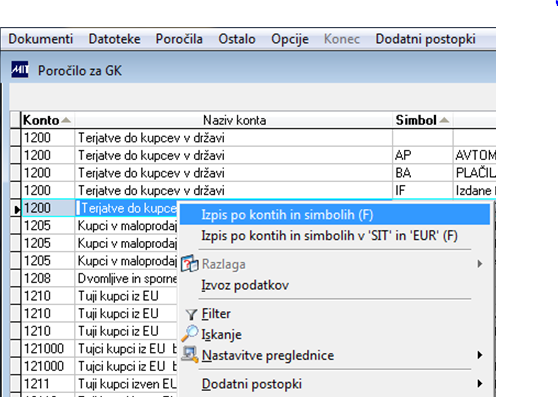Click the greyed Konec menu

pyautogui.click(x=342, y=39)
